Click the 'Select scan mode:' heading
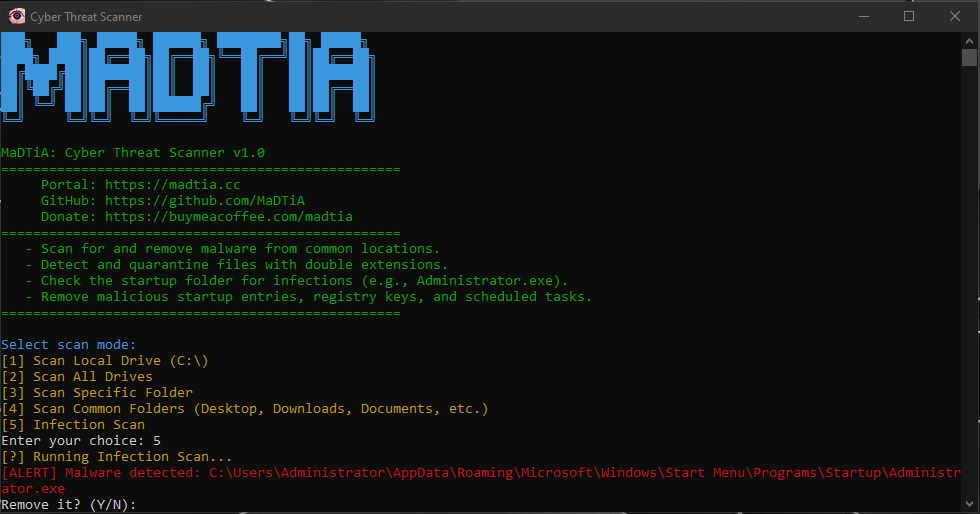The height and width of the screenshot is (514, 980). tap(69, 345)
